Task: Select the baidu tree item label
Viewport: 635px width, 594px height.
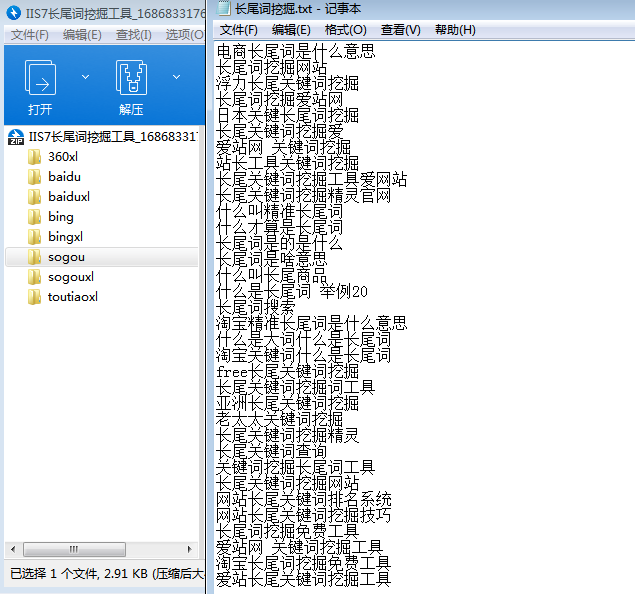Action: pos(64,177)
